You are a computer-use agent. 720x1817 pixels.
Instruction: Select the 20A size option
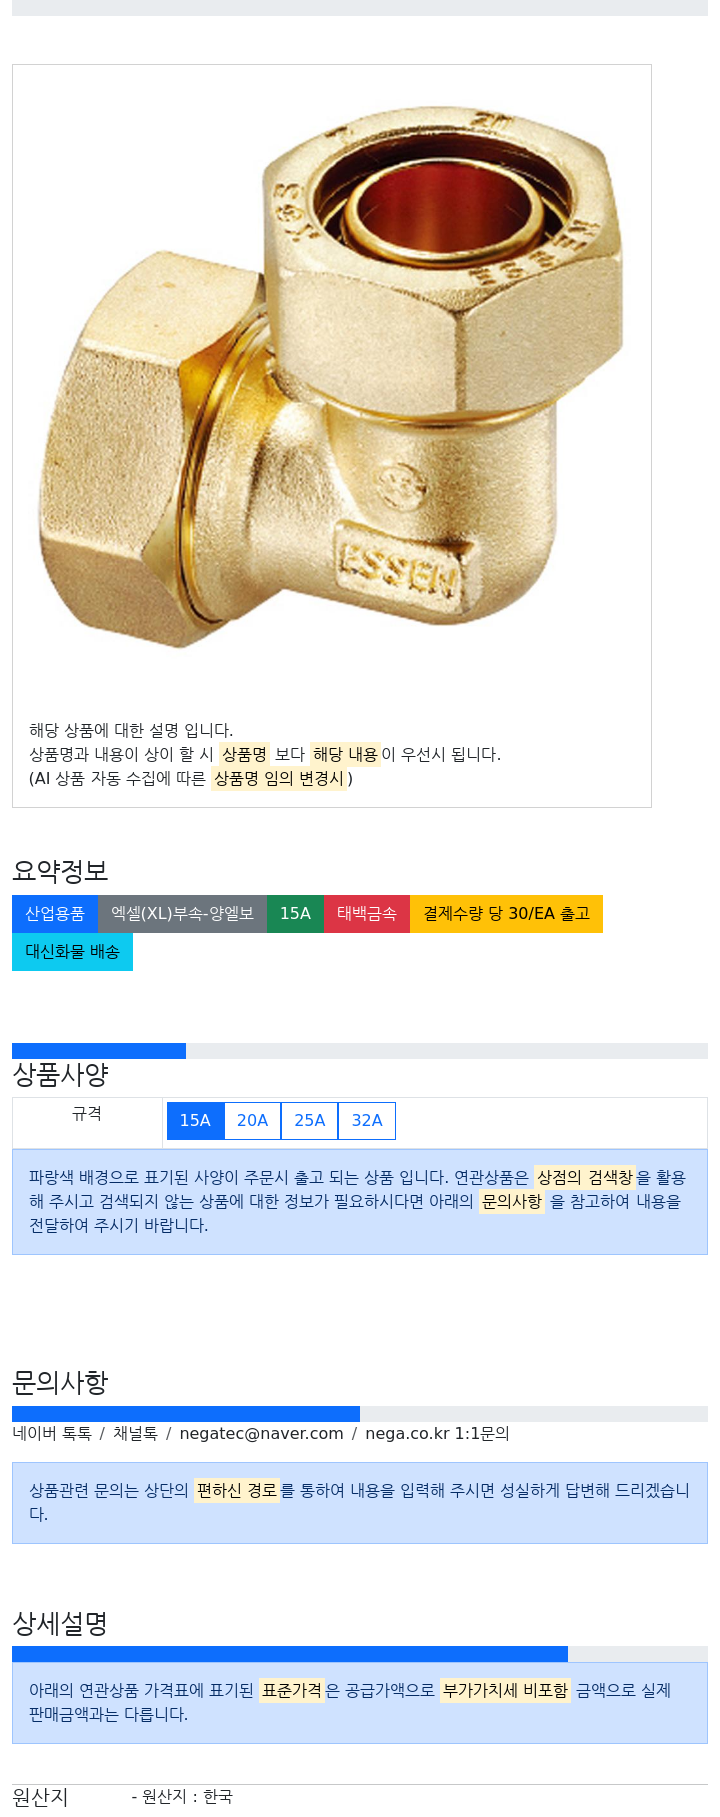(252, 1121)
